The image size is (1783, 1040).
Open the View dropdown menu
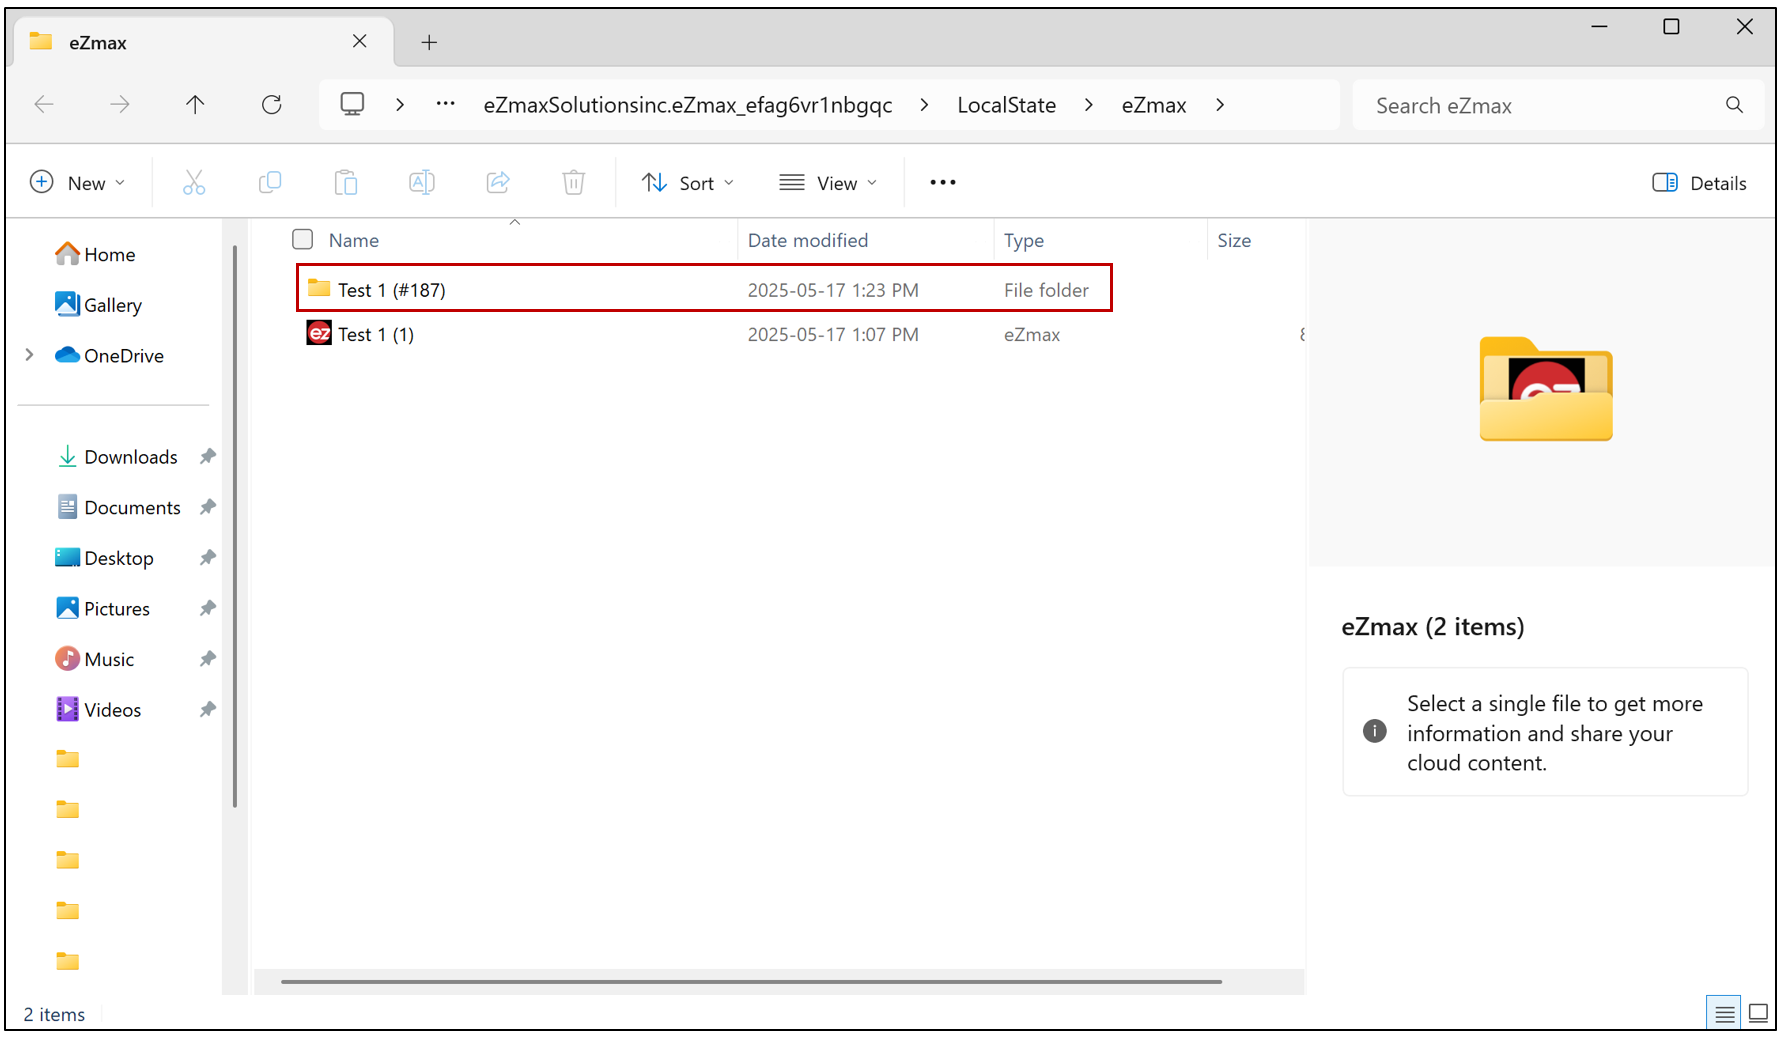click(x=828, y=183)
